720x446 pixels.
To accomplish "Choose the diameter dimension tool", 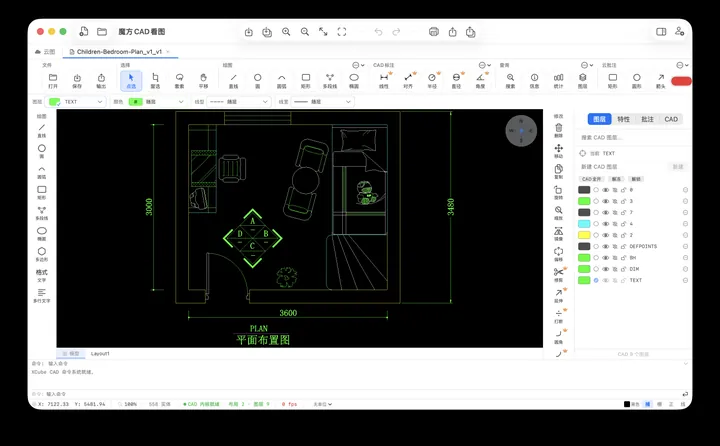I will 456,81.
